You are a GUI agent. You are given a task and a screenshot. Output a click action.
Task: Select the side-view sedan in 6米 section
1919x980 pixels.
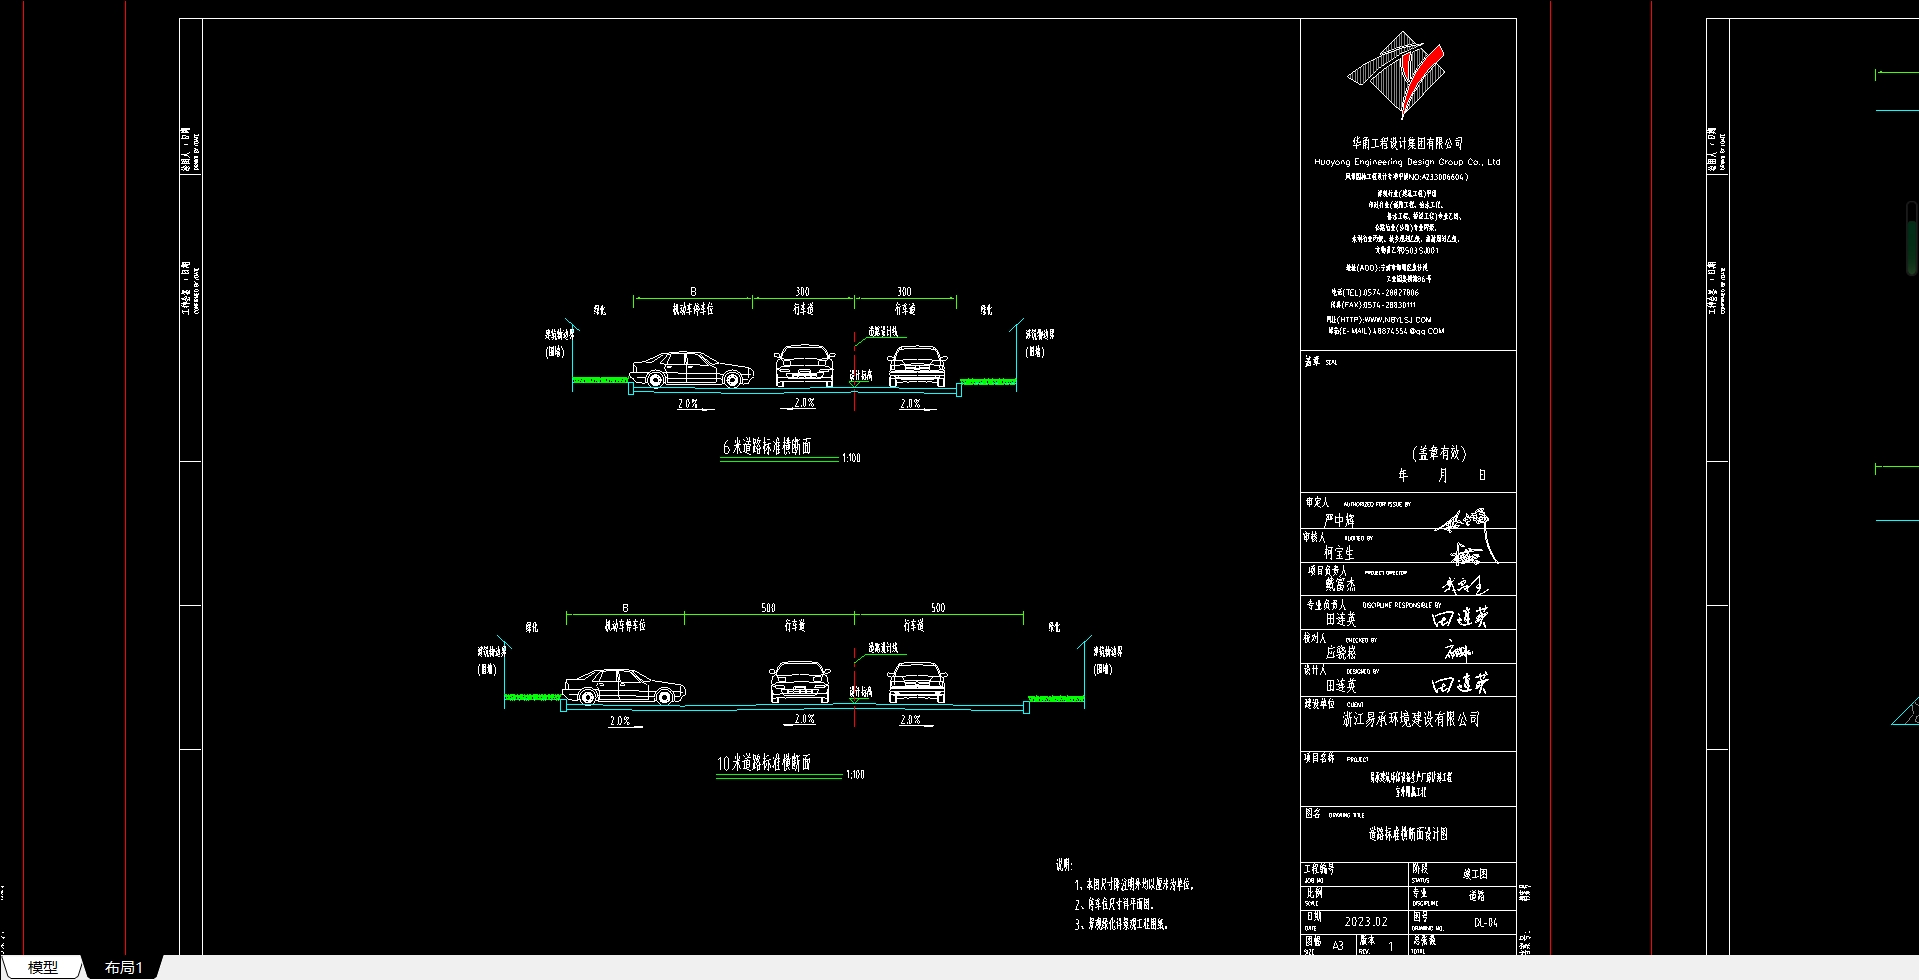point(691,370)
